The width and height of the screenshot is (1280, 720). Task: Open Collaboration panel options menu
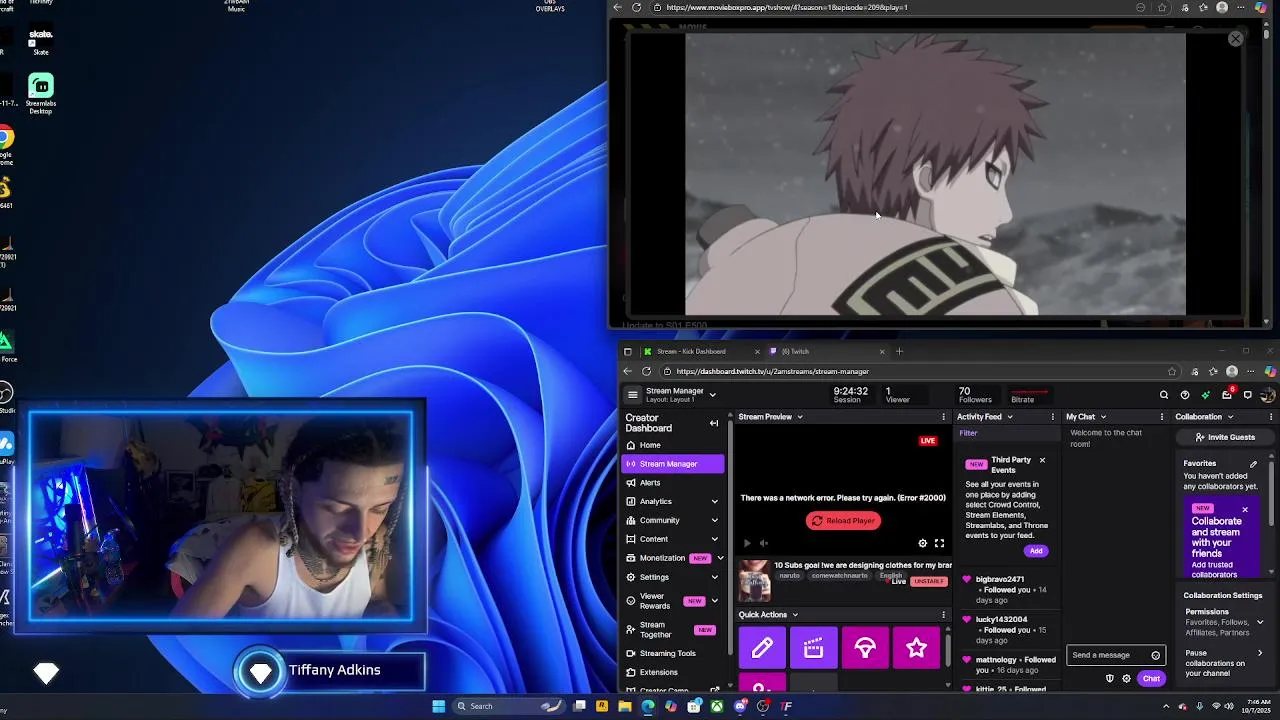point(1271,417)
